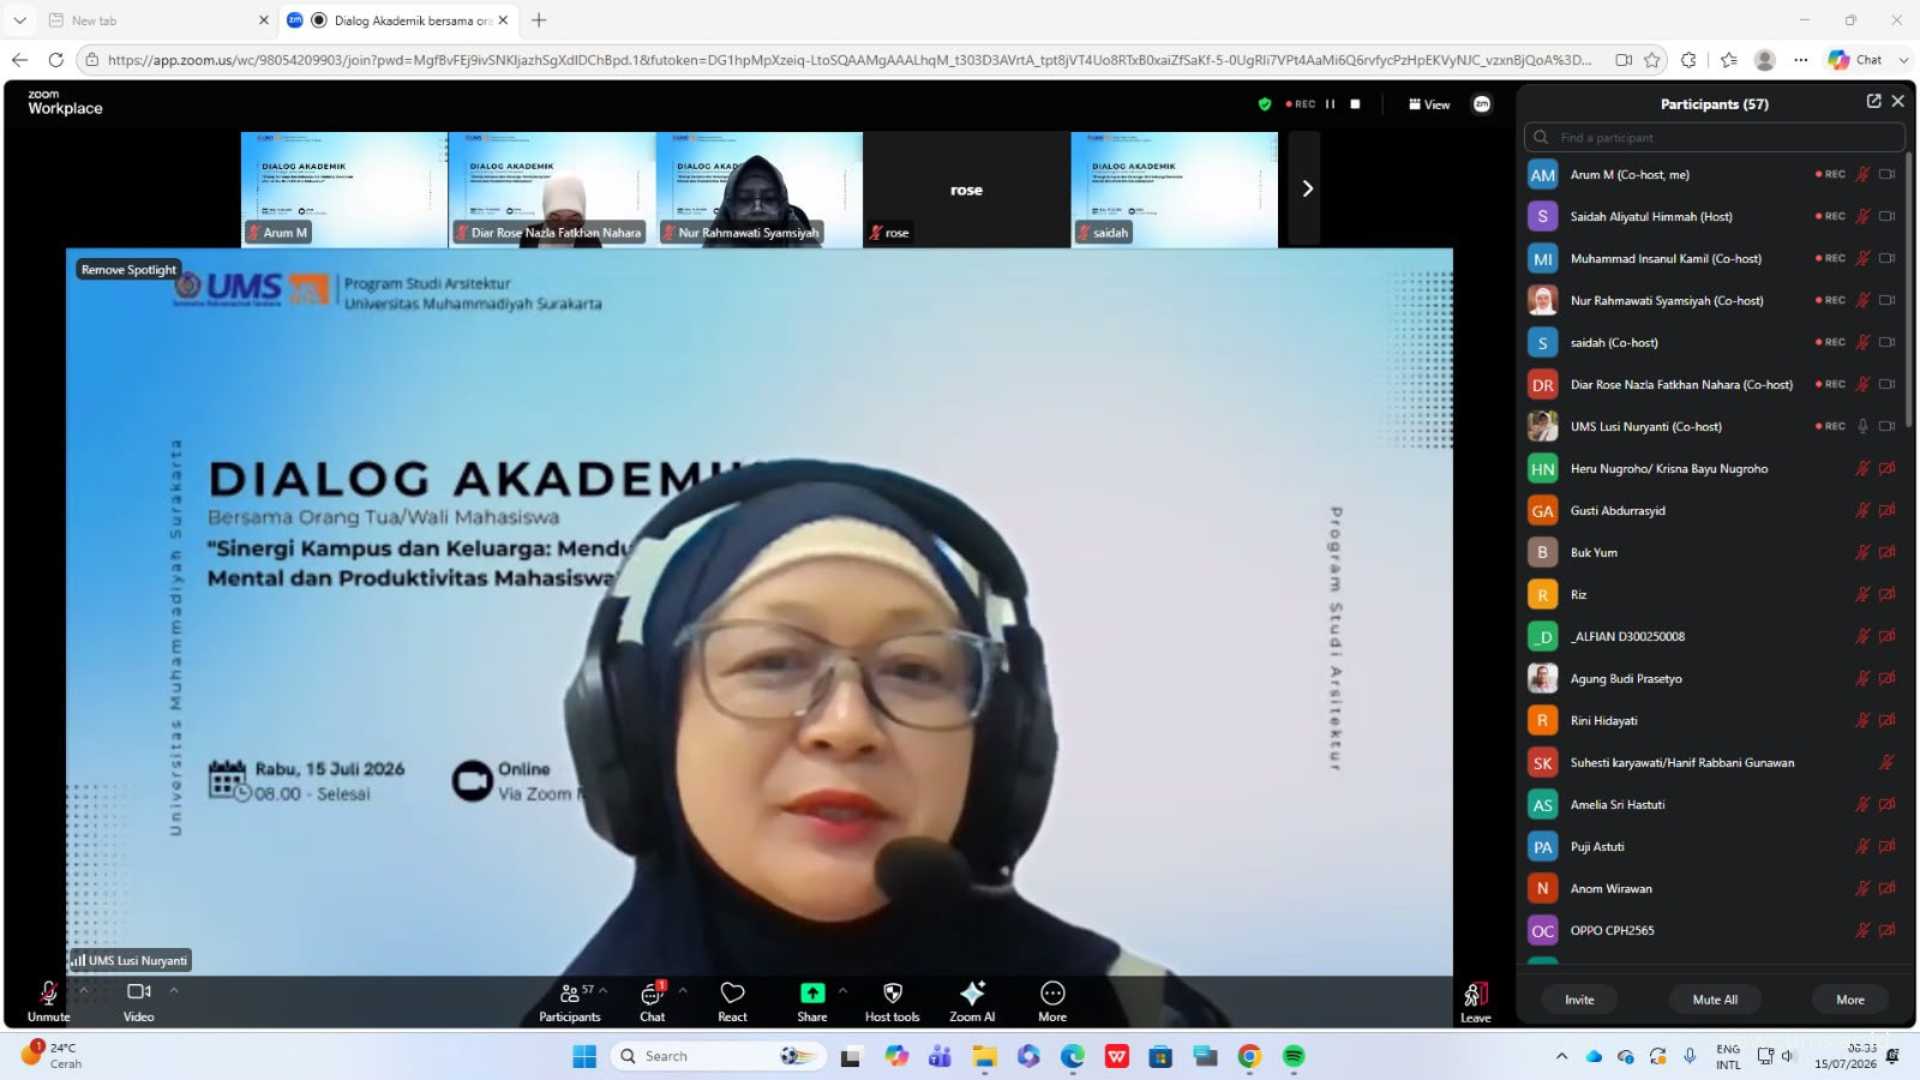Pop out the Participants panel
1920x1080 pixels.
tap(1873, 101)
